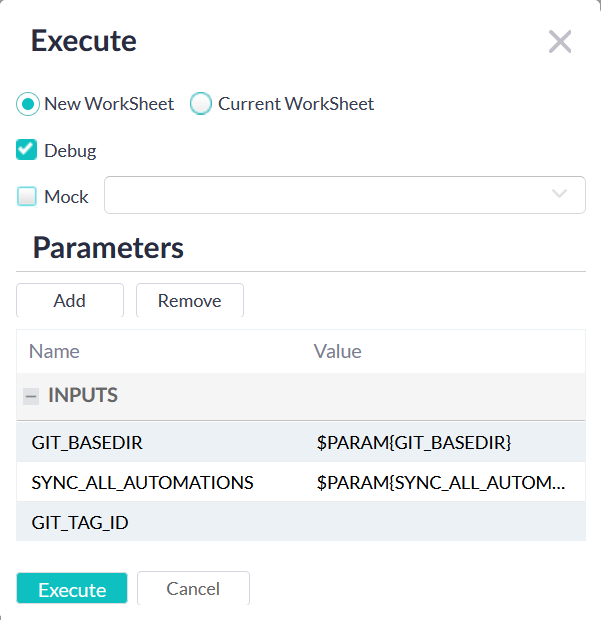Screen dimensions: 601x620
Task: Edit the $PARAM{GIT_BASEDIR} value cell
Action: coord(414,442)
